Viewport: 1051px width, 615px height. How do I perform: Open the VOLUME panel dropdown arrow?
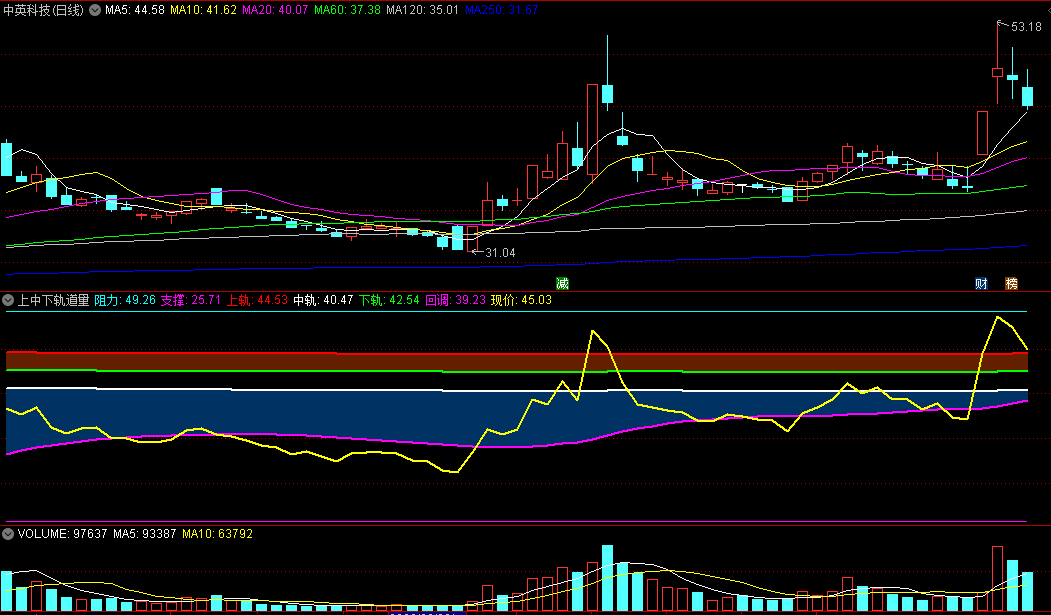point(8,534)
